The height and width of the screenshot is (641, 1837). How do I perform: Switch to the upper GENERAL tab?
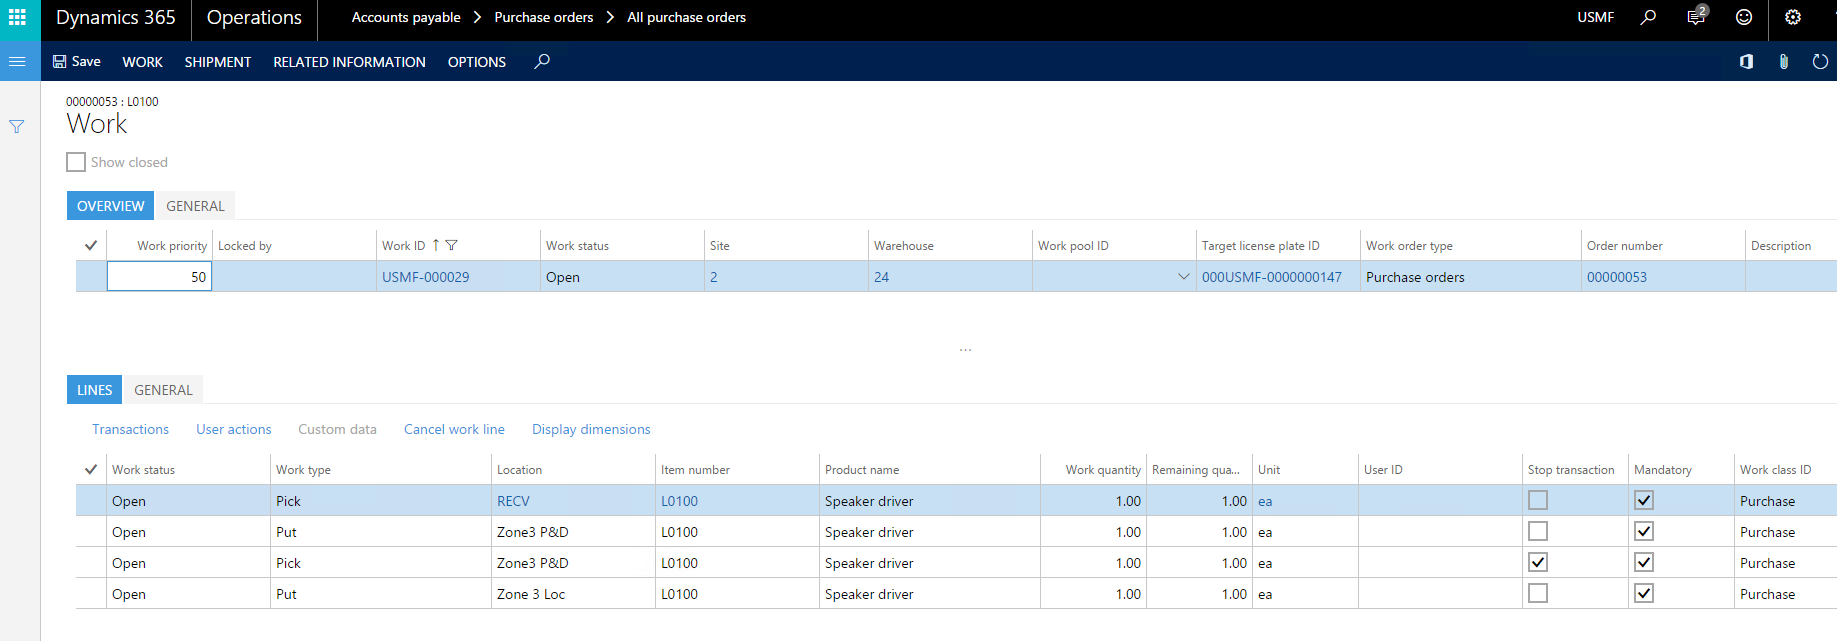195,206
